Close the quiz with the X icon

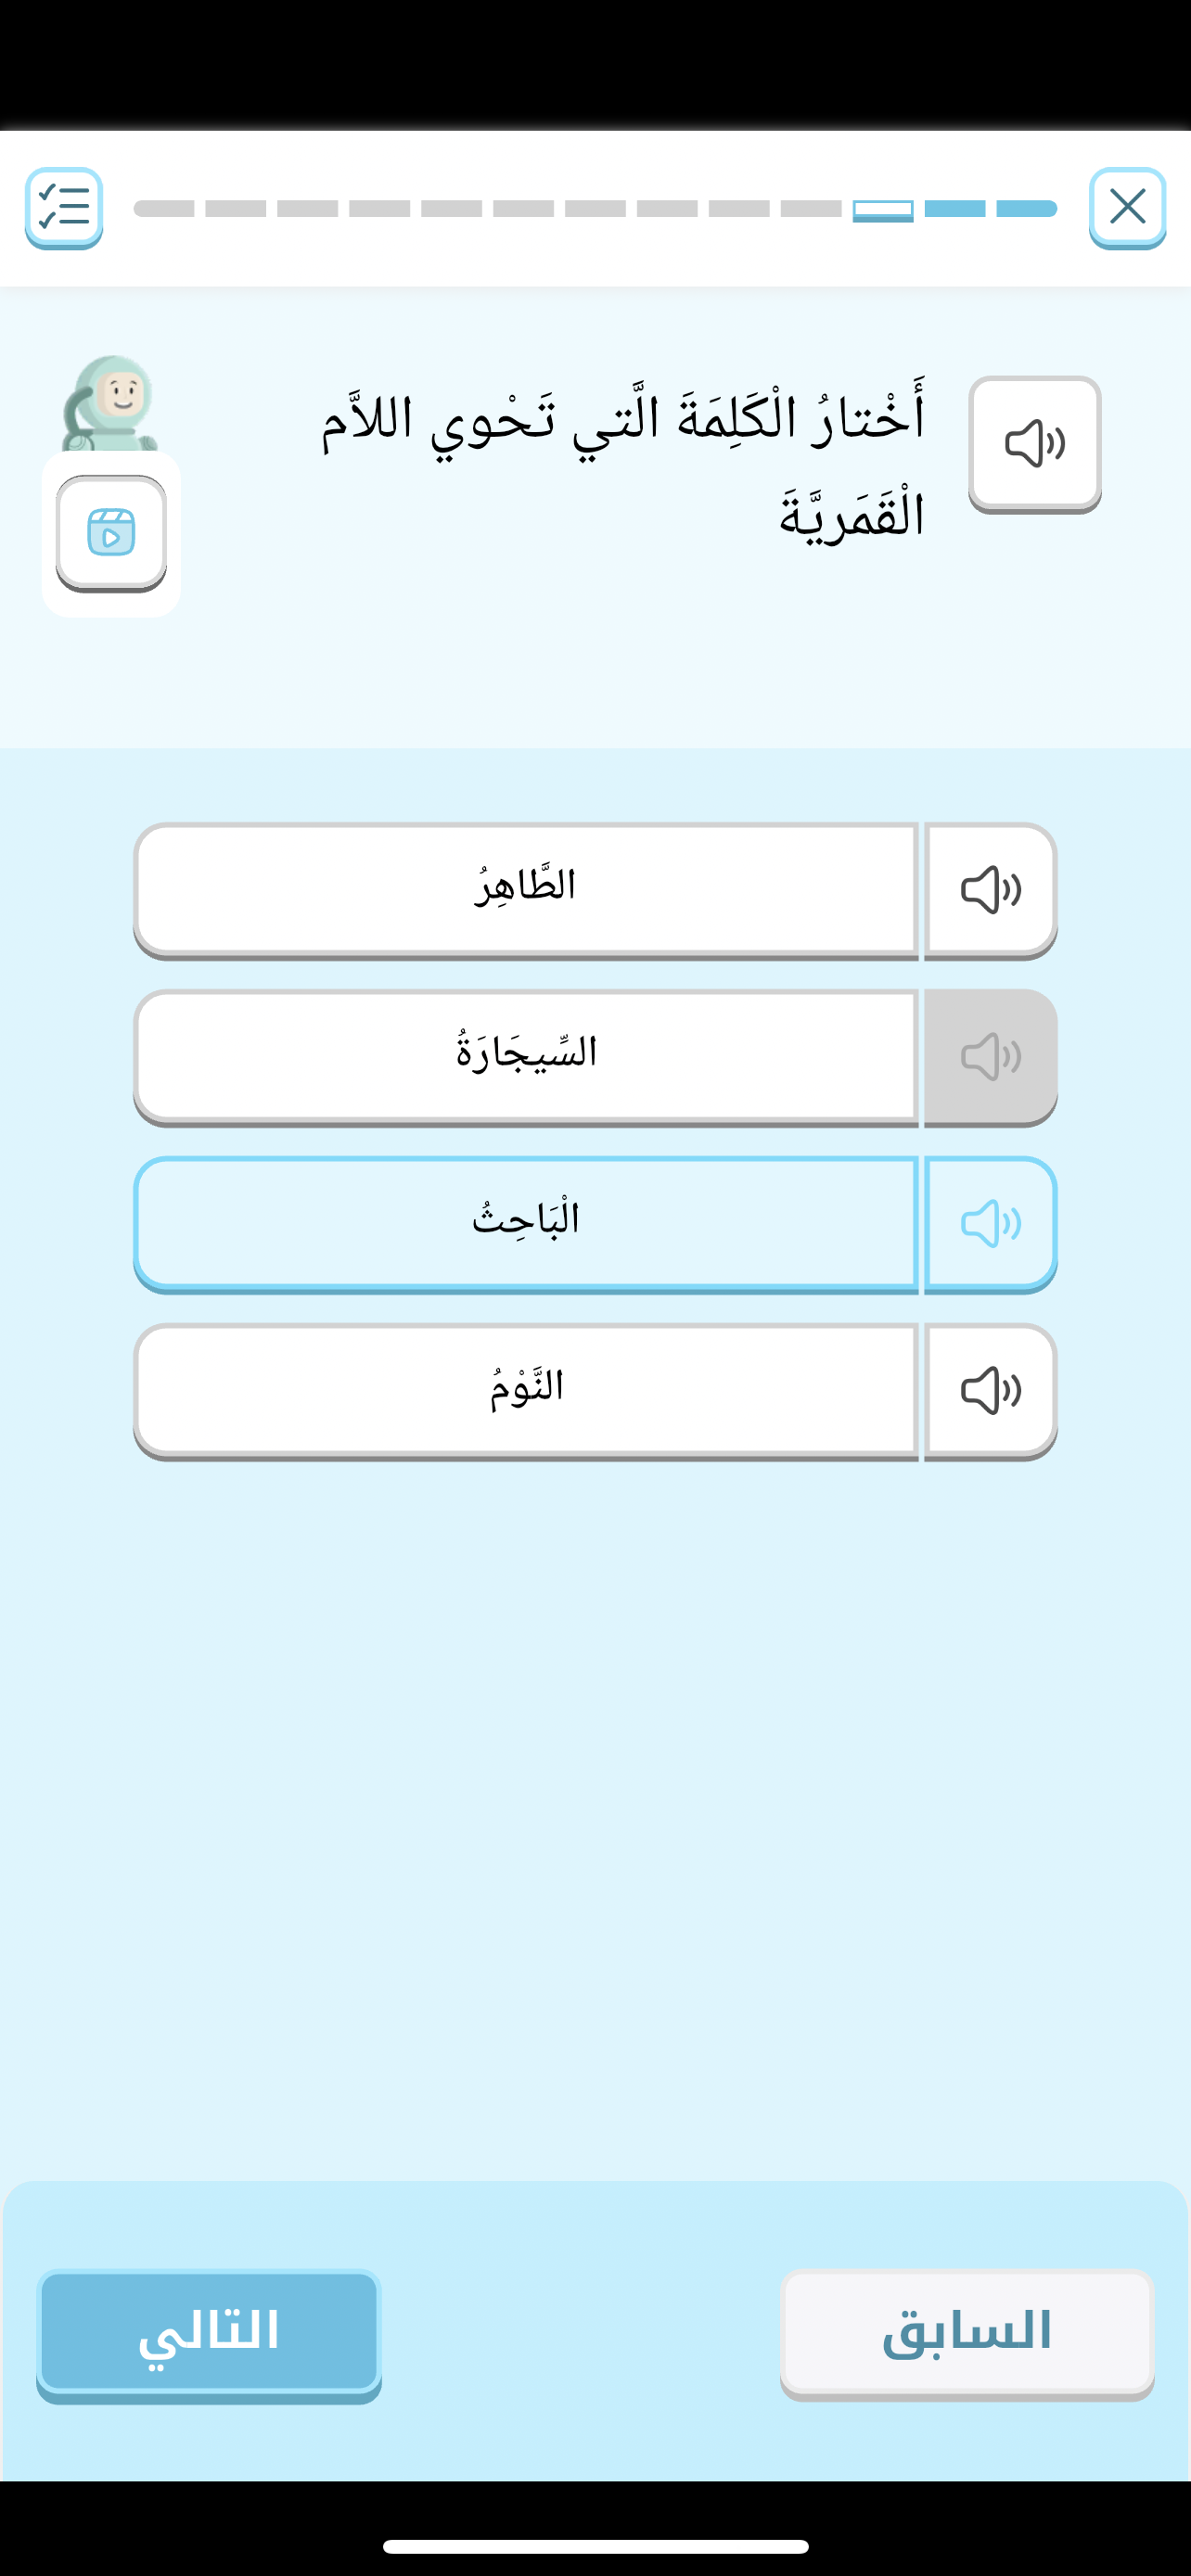1127,207
